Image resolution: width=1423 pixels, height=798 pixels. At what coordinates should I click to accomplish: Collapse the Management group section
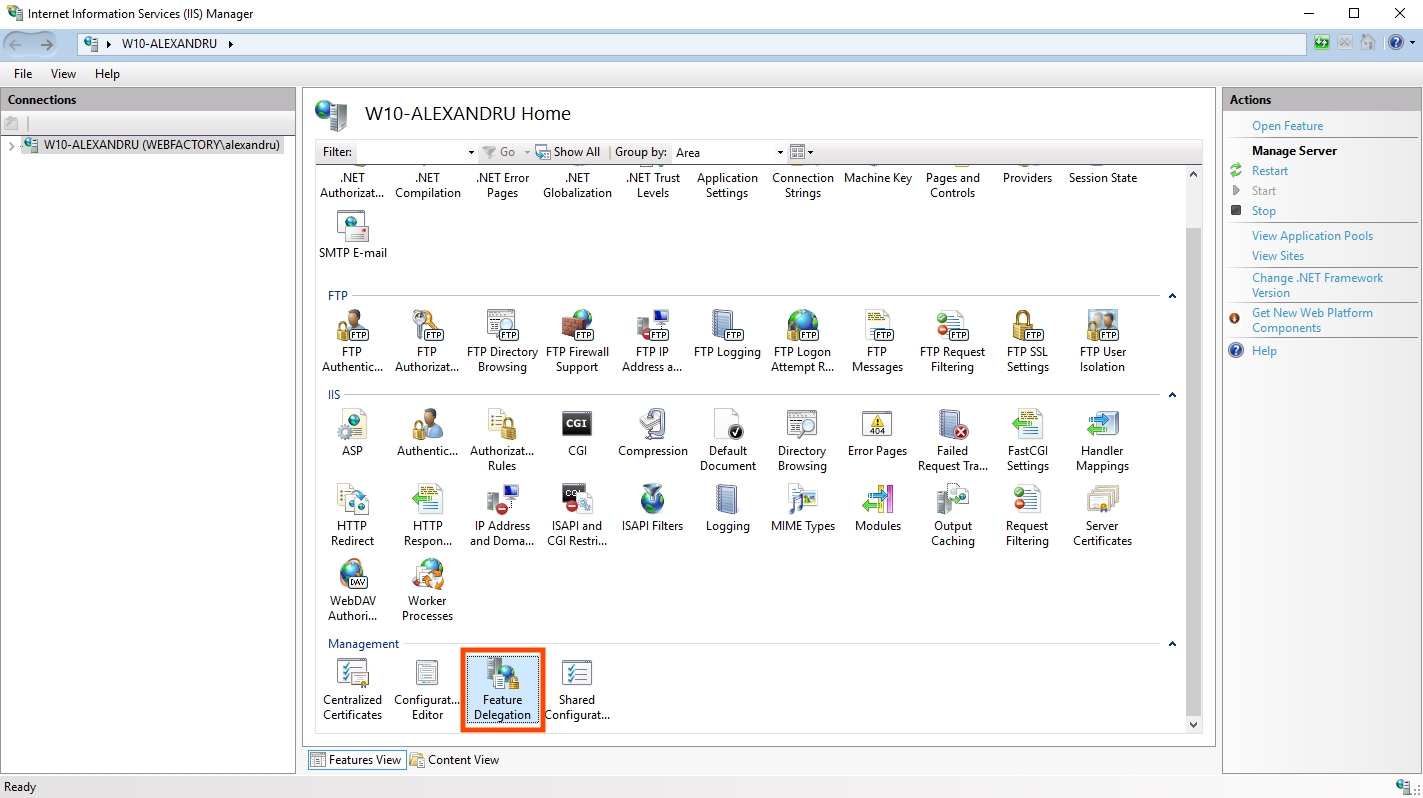[x=1172, y=644]
